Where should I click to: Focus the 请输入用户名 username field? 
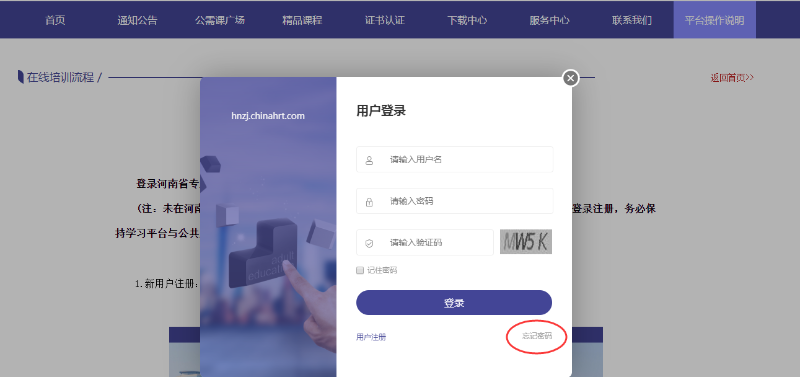click(x=454, y=160)
